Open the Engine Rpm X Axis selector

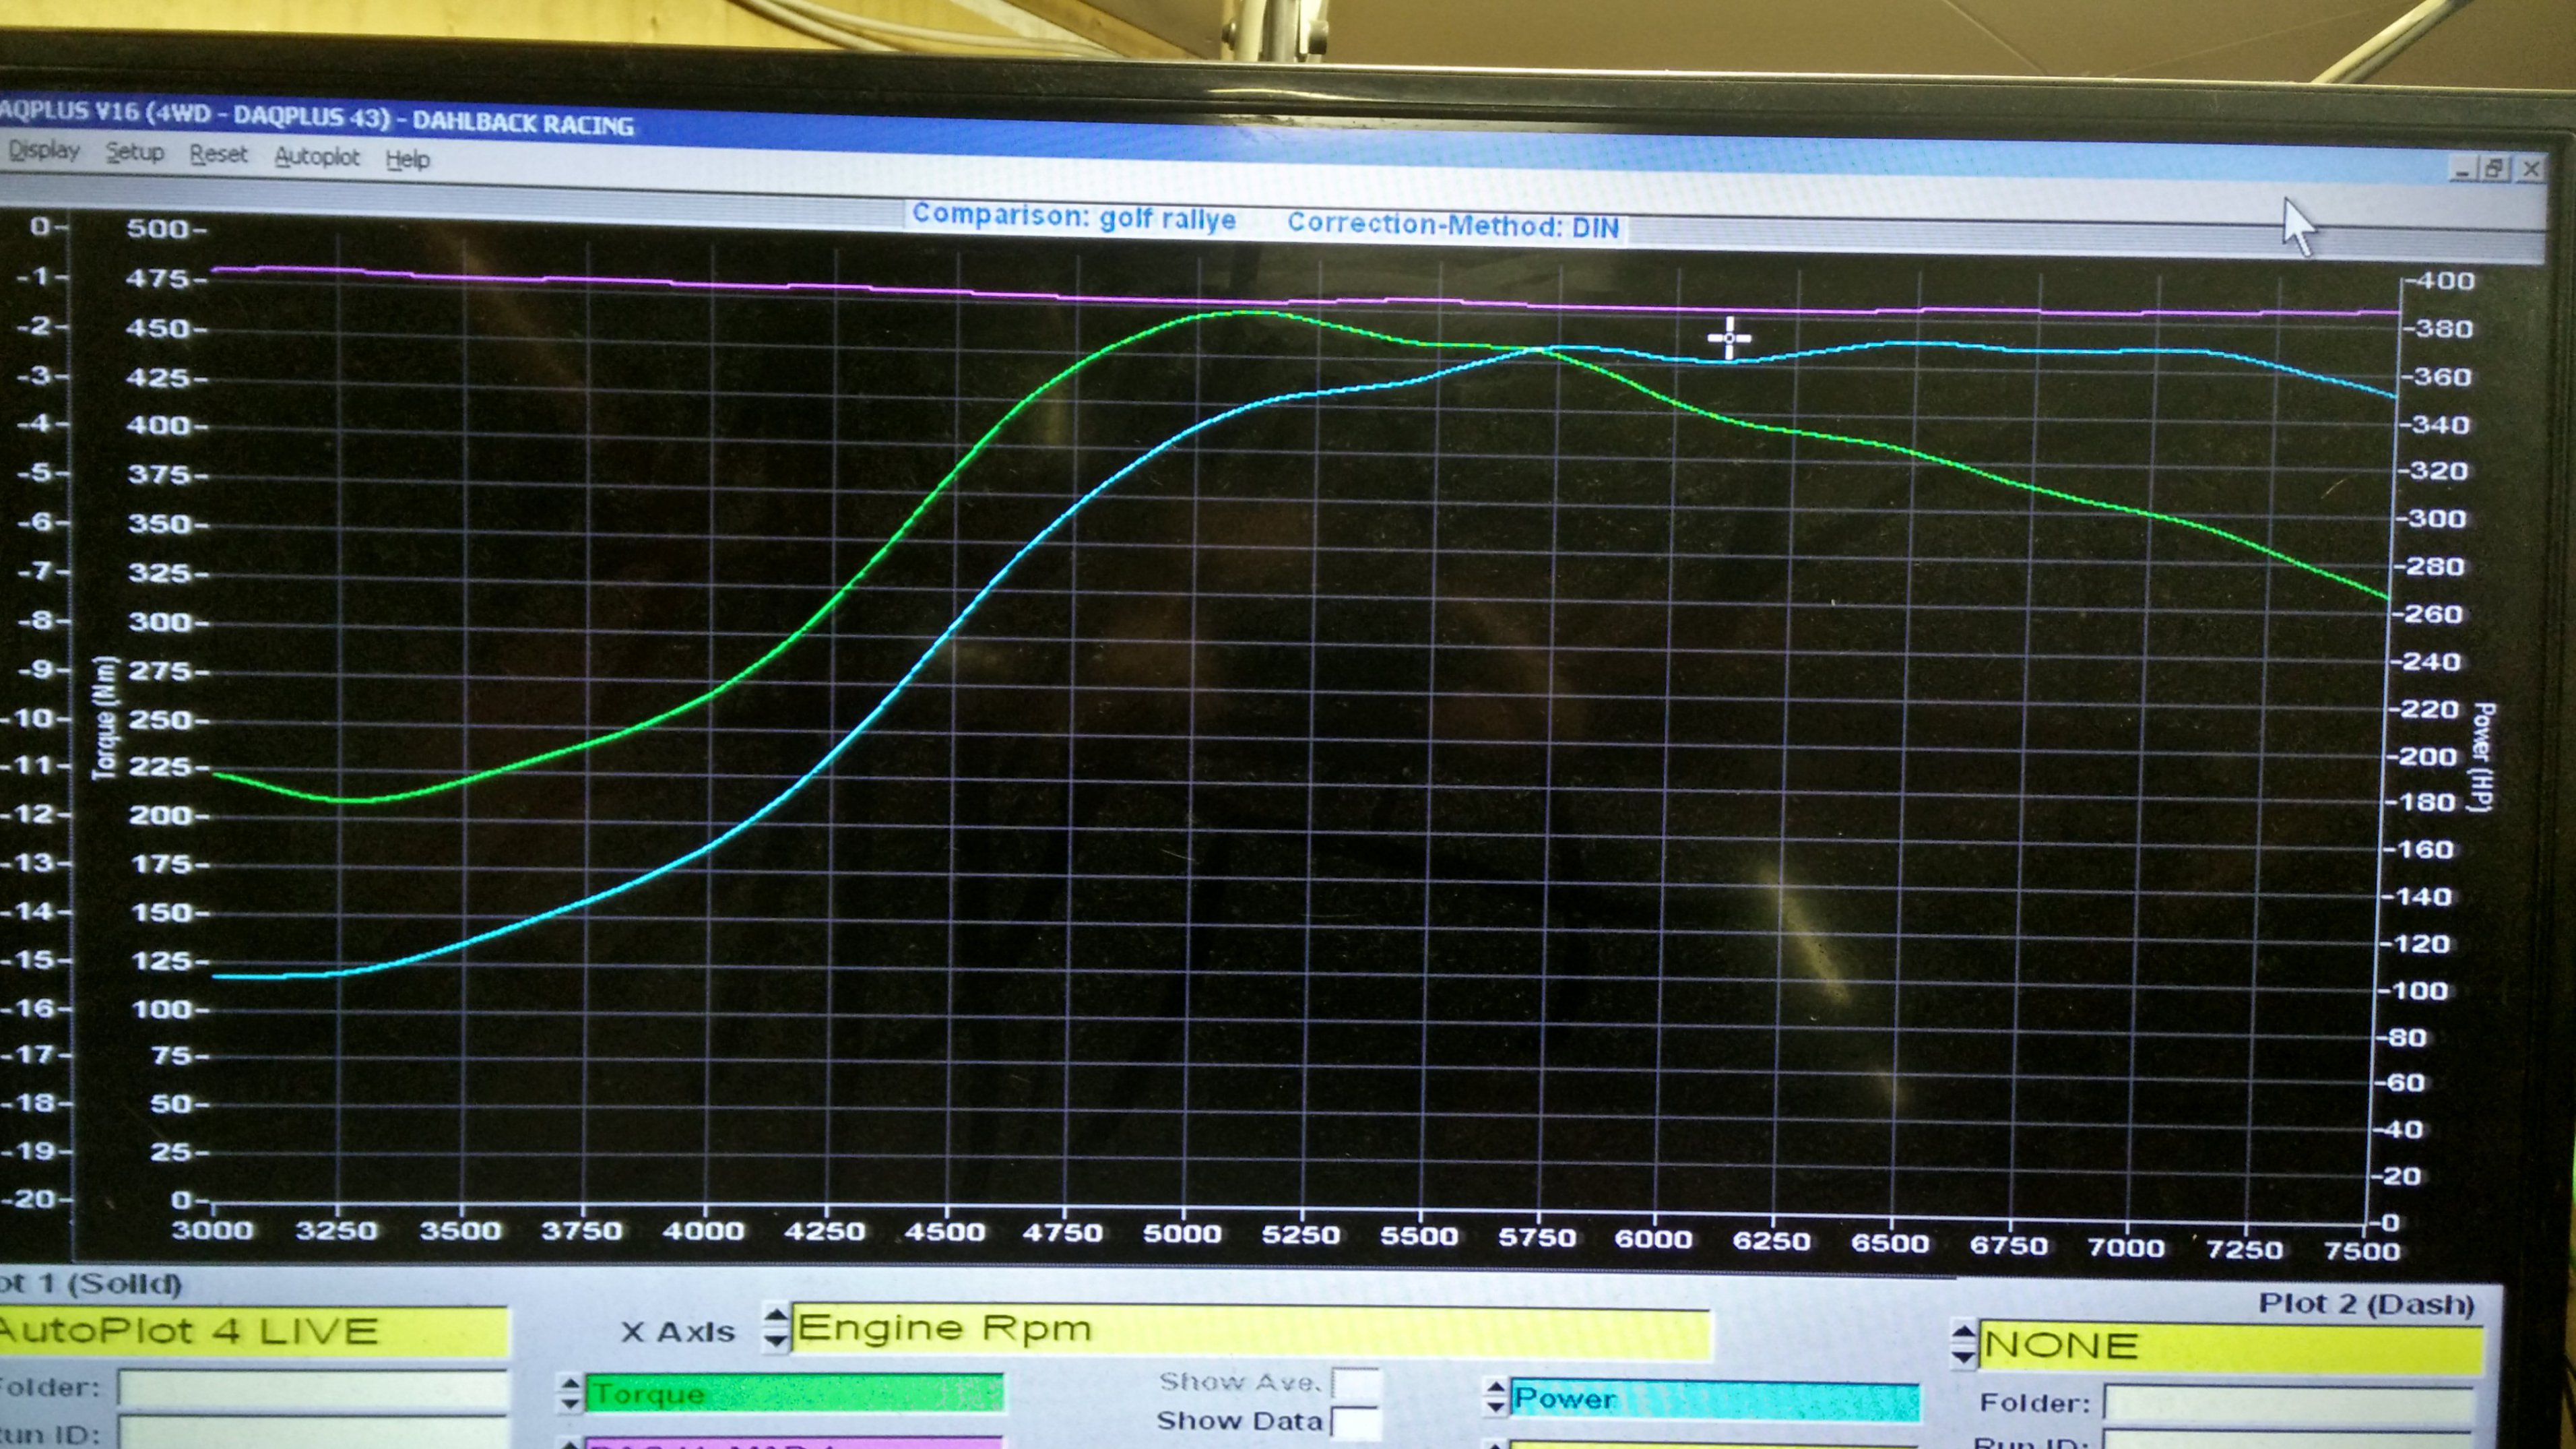(x=1250, y=1329)
